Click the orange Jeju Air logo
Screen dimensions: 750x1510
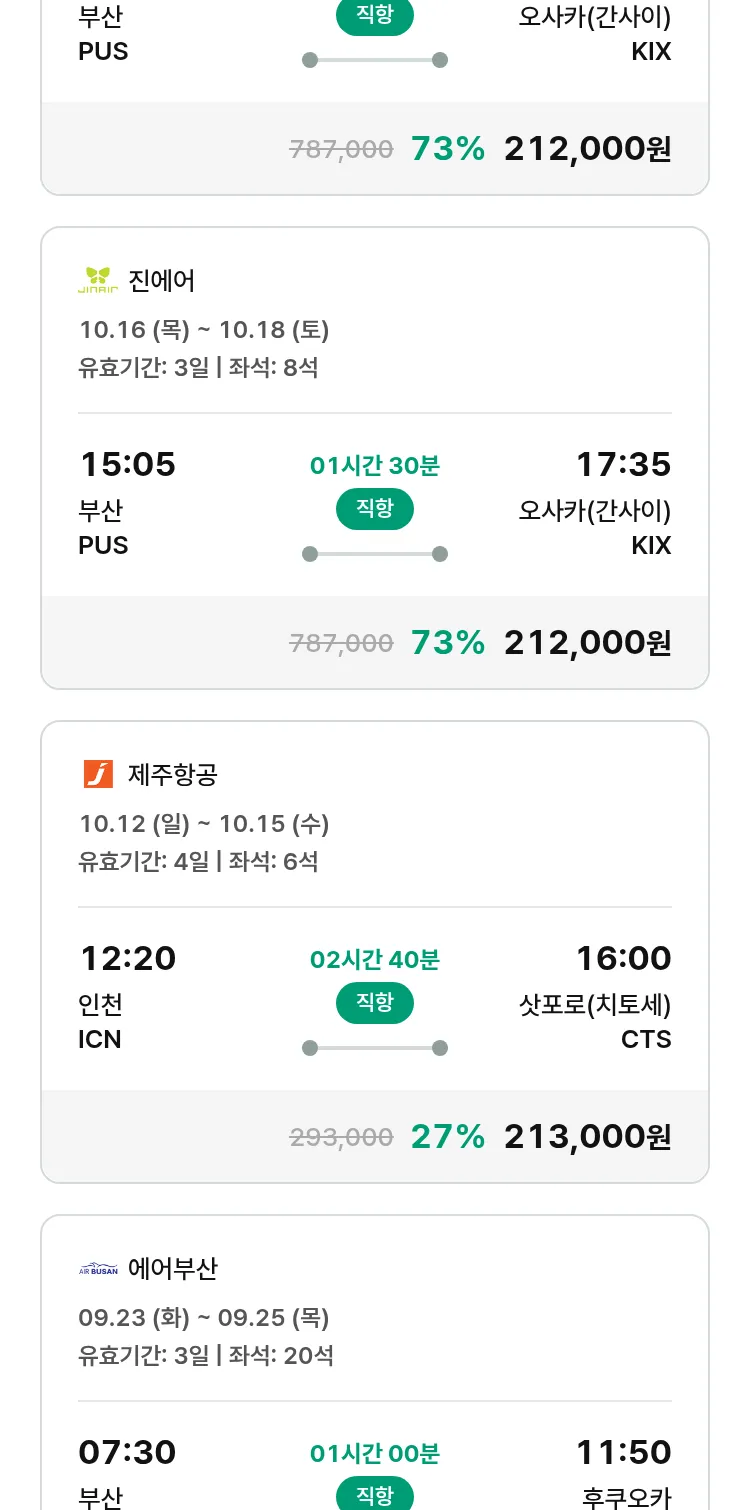tap(98, 774)
